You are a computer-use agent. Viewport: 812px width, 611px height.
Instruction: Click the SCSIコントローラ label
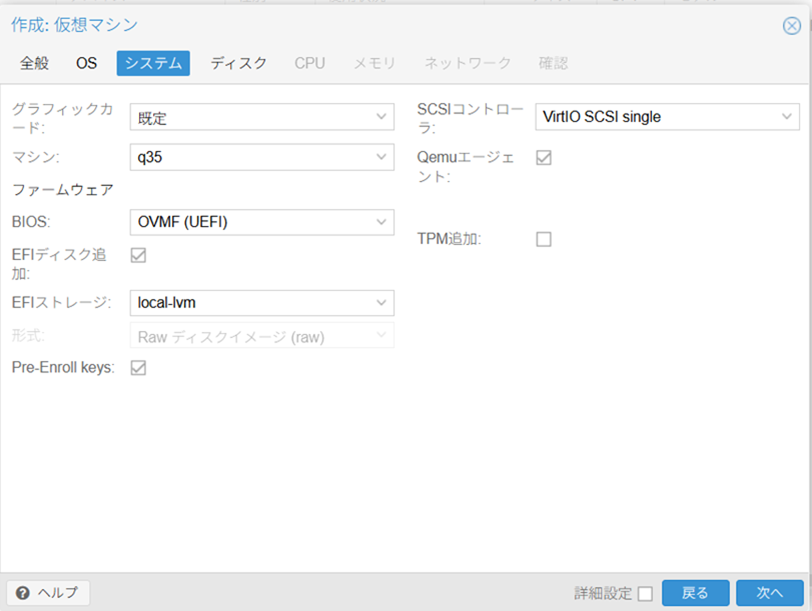pos(470,118)
